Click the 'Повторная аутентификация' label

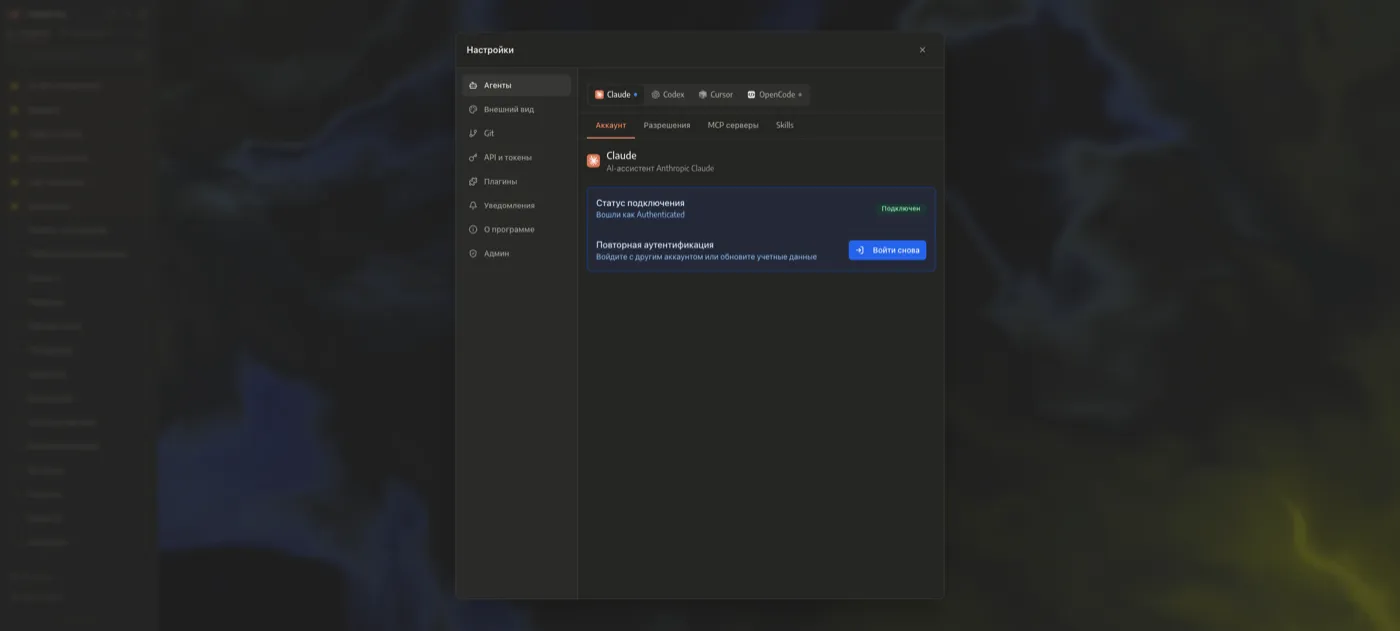[x=655, y=244]
